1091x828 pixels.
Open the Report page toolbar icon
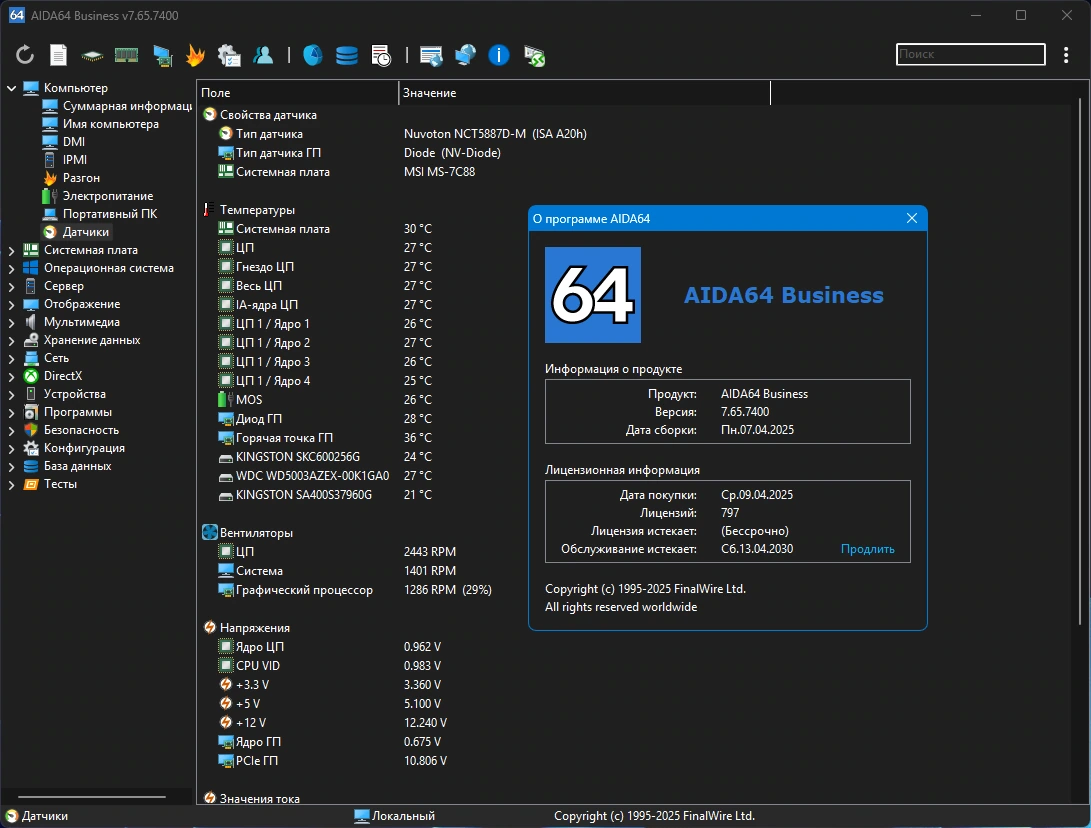click(58, 55)
